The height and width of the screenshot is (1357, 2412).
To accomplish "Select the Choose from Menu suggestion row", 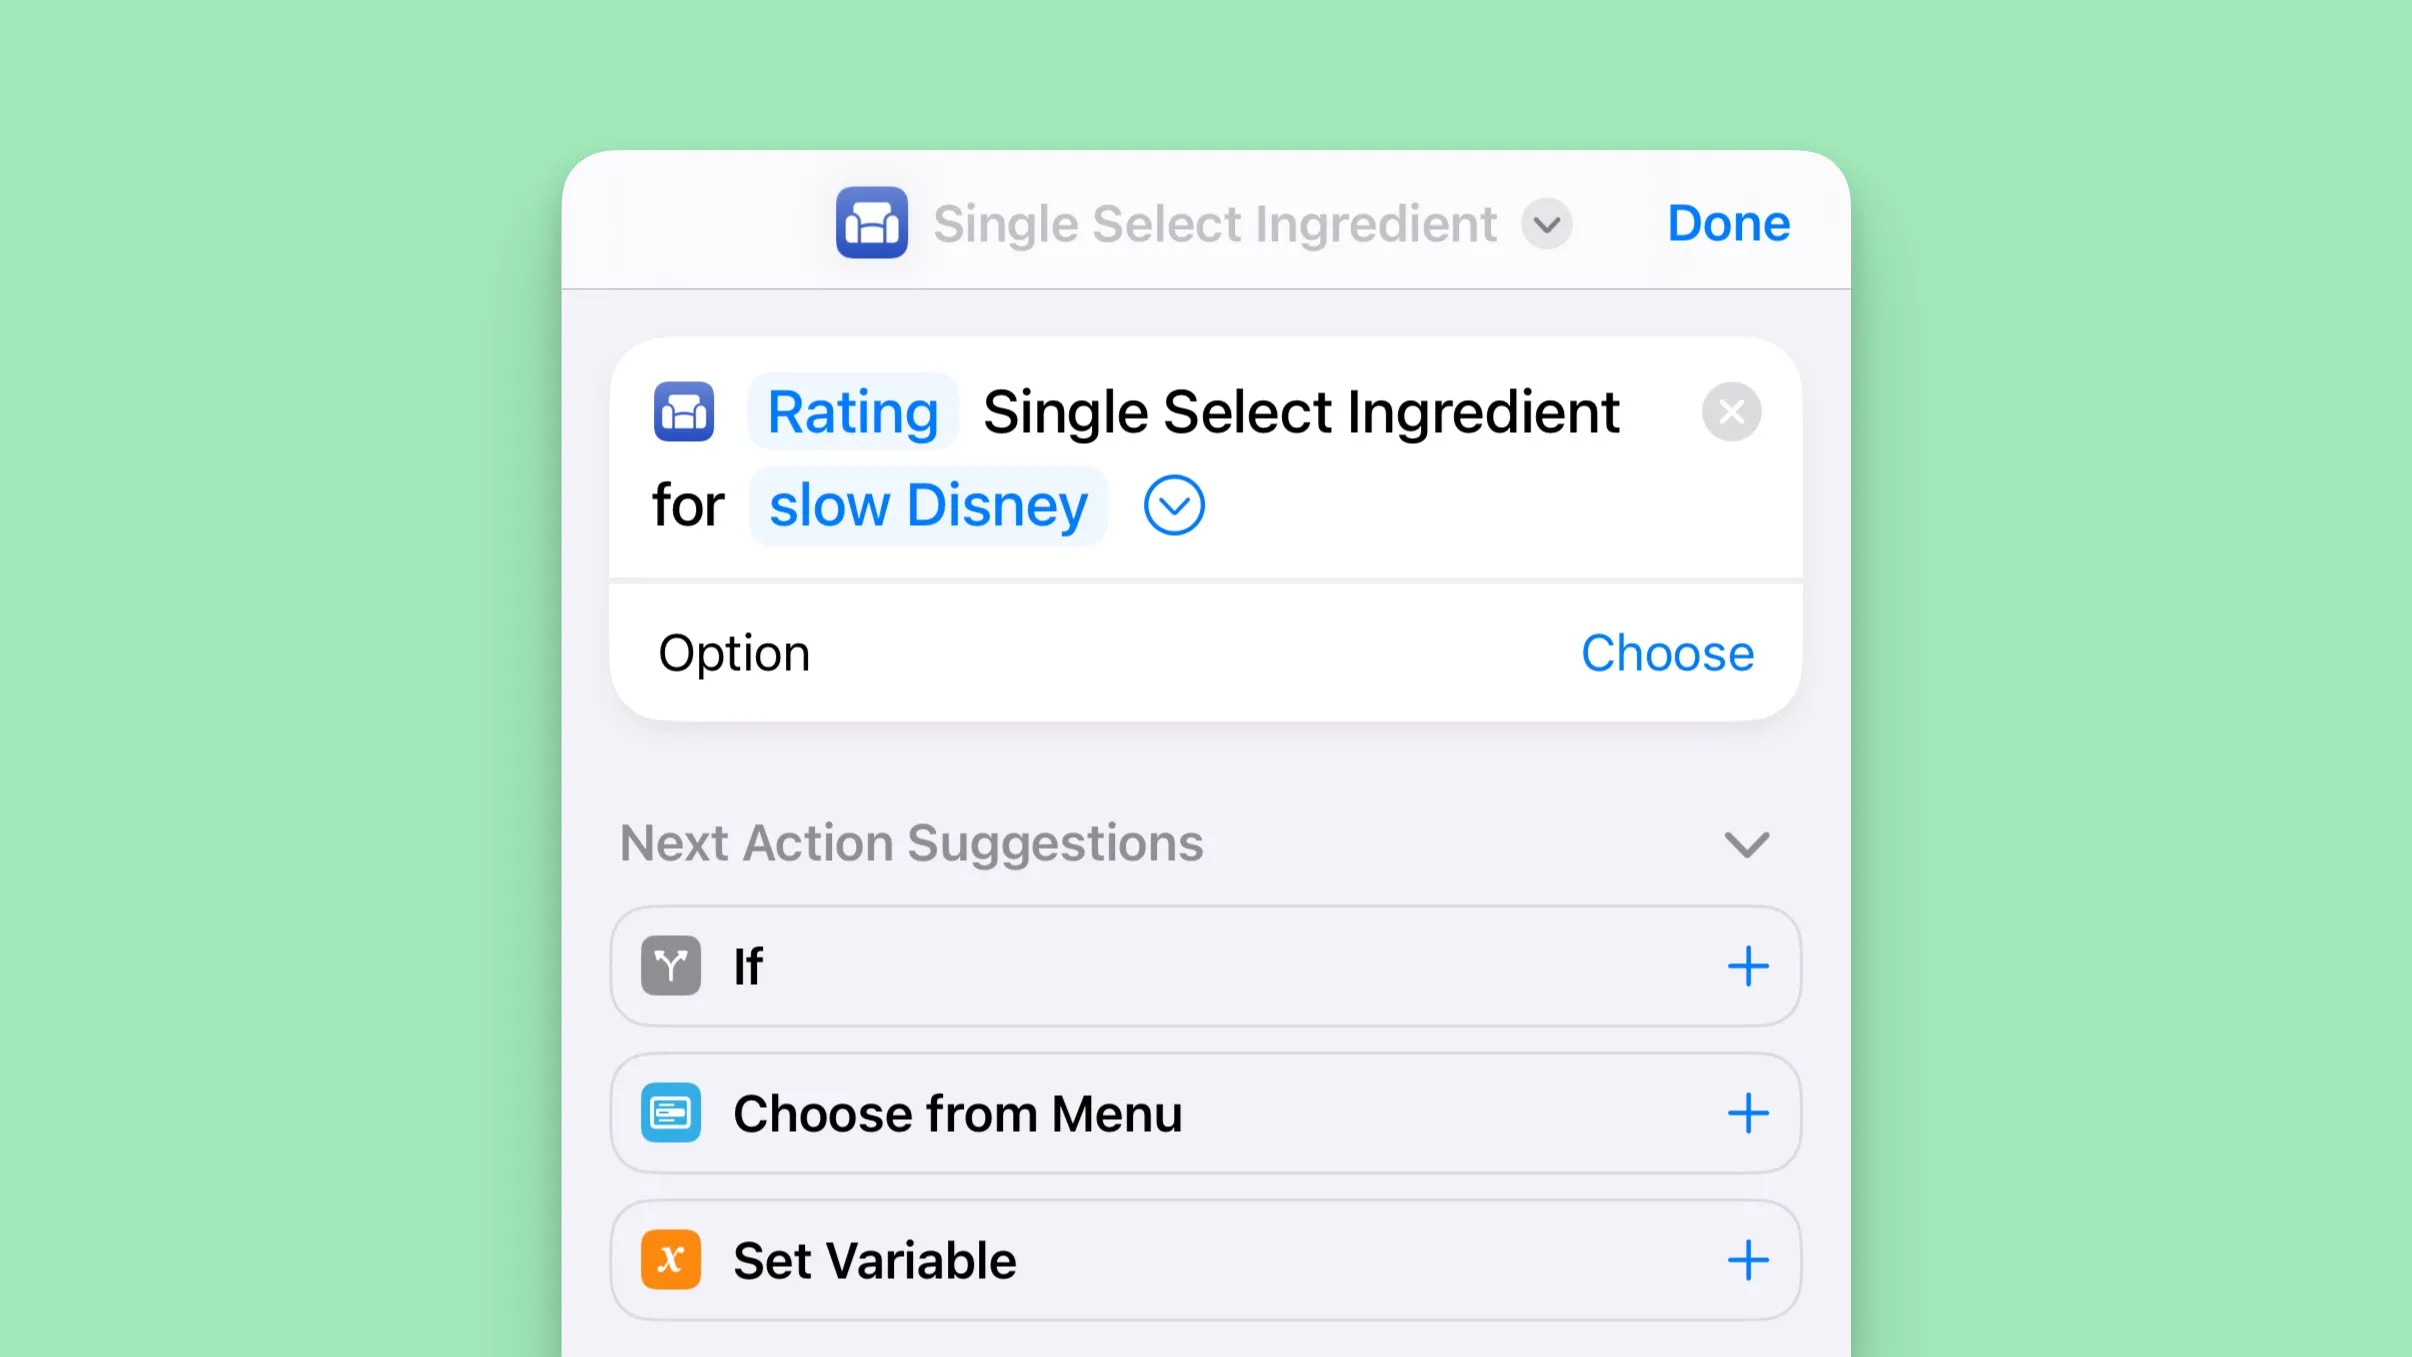I will 1300,1113.
